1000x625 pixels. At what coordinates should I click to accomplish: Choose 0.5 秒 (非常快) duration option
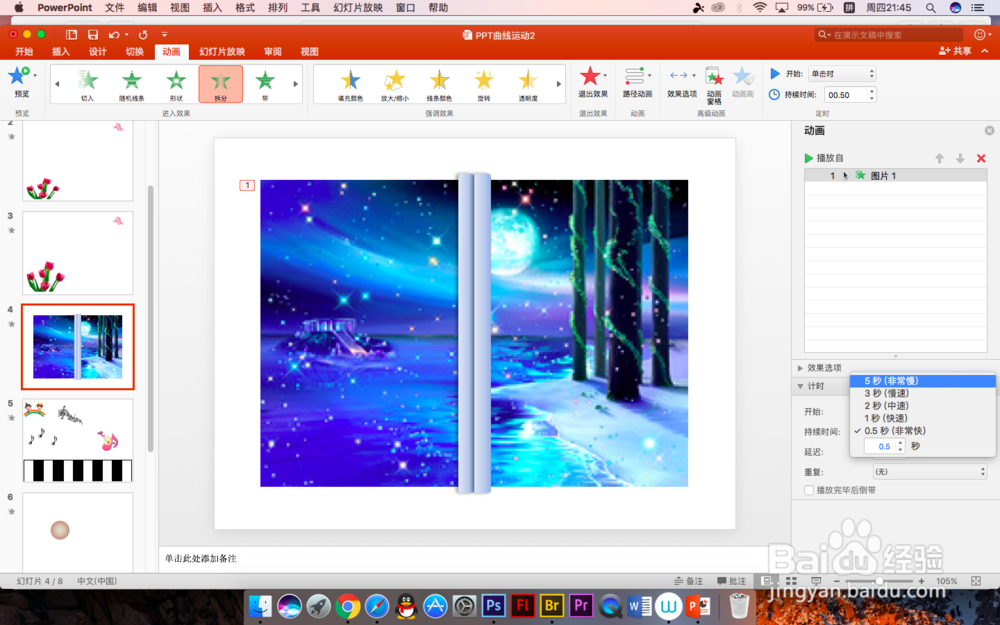pos(923,430)
